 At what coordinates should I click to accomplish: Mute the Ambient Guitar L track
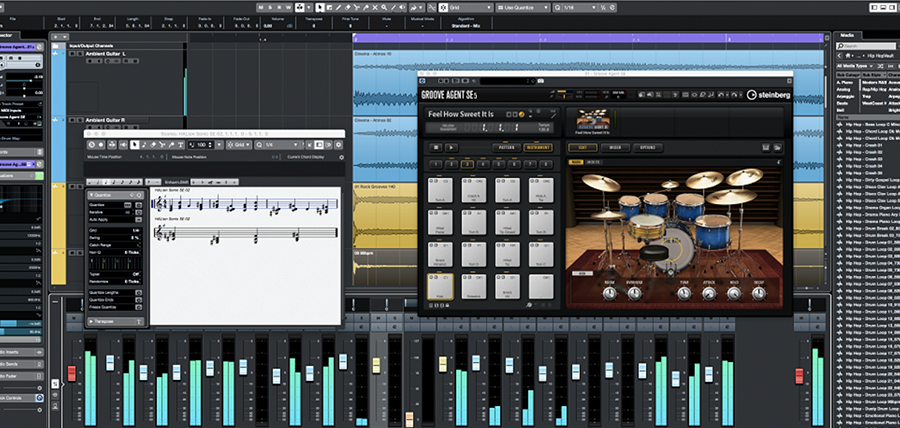[72, 54]
